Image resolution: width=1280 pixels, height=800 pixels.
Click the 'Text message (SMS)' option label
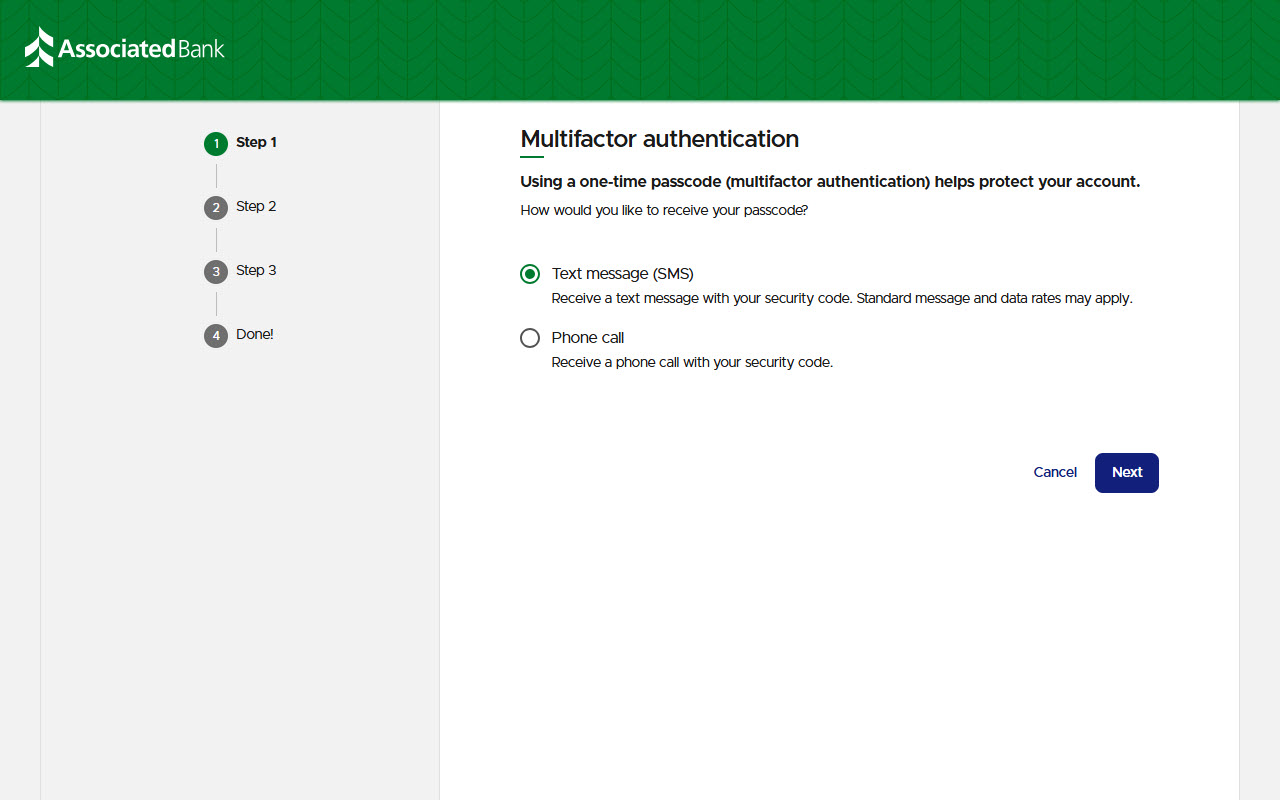(x=622, y=274)
